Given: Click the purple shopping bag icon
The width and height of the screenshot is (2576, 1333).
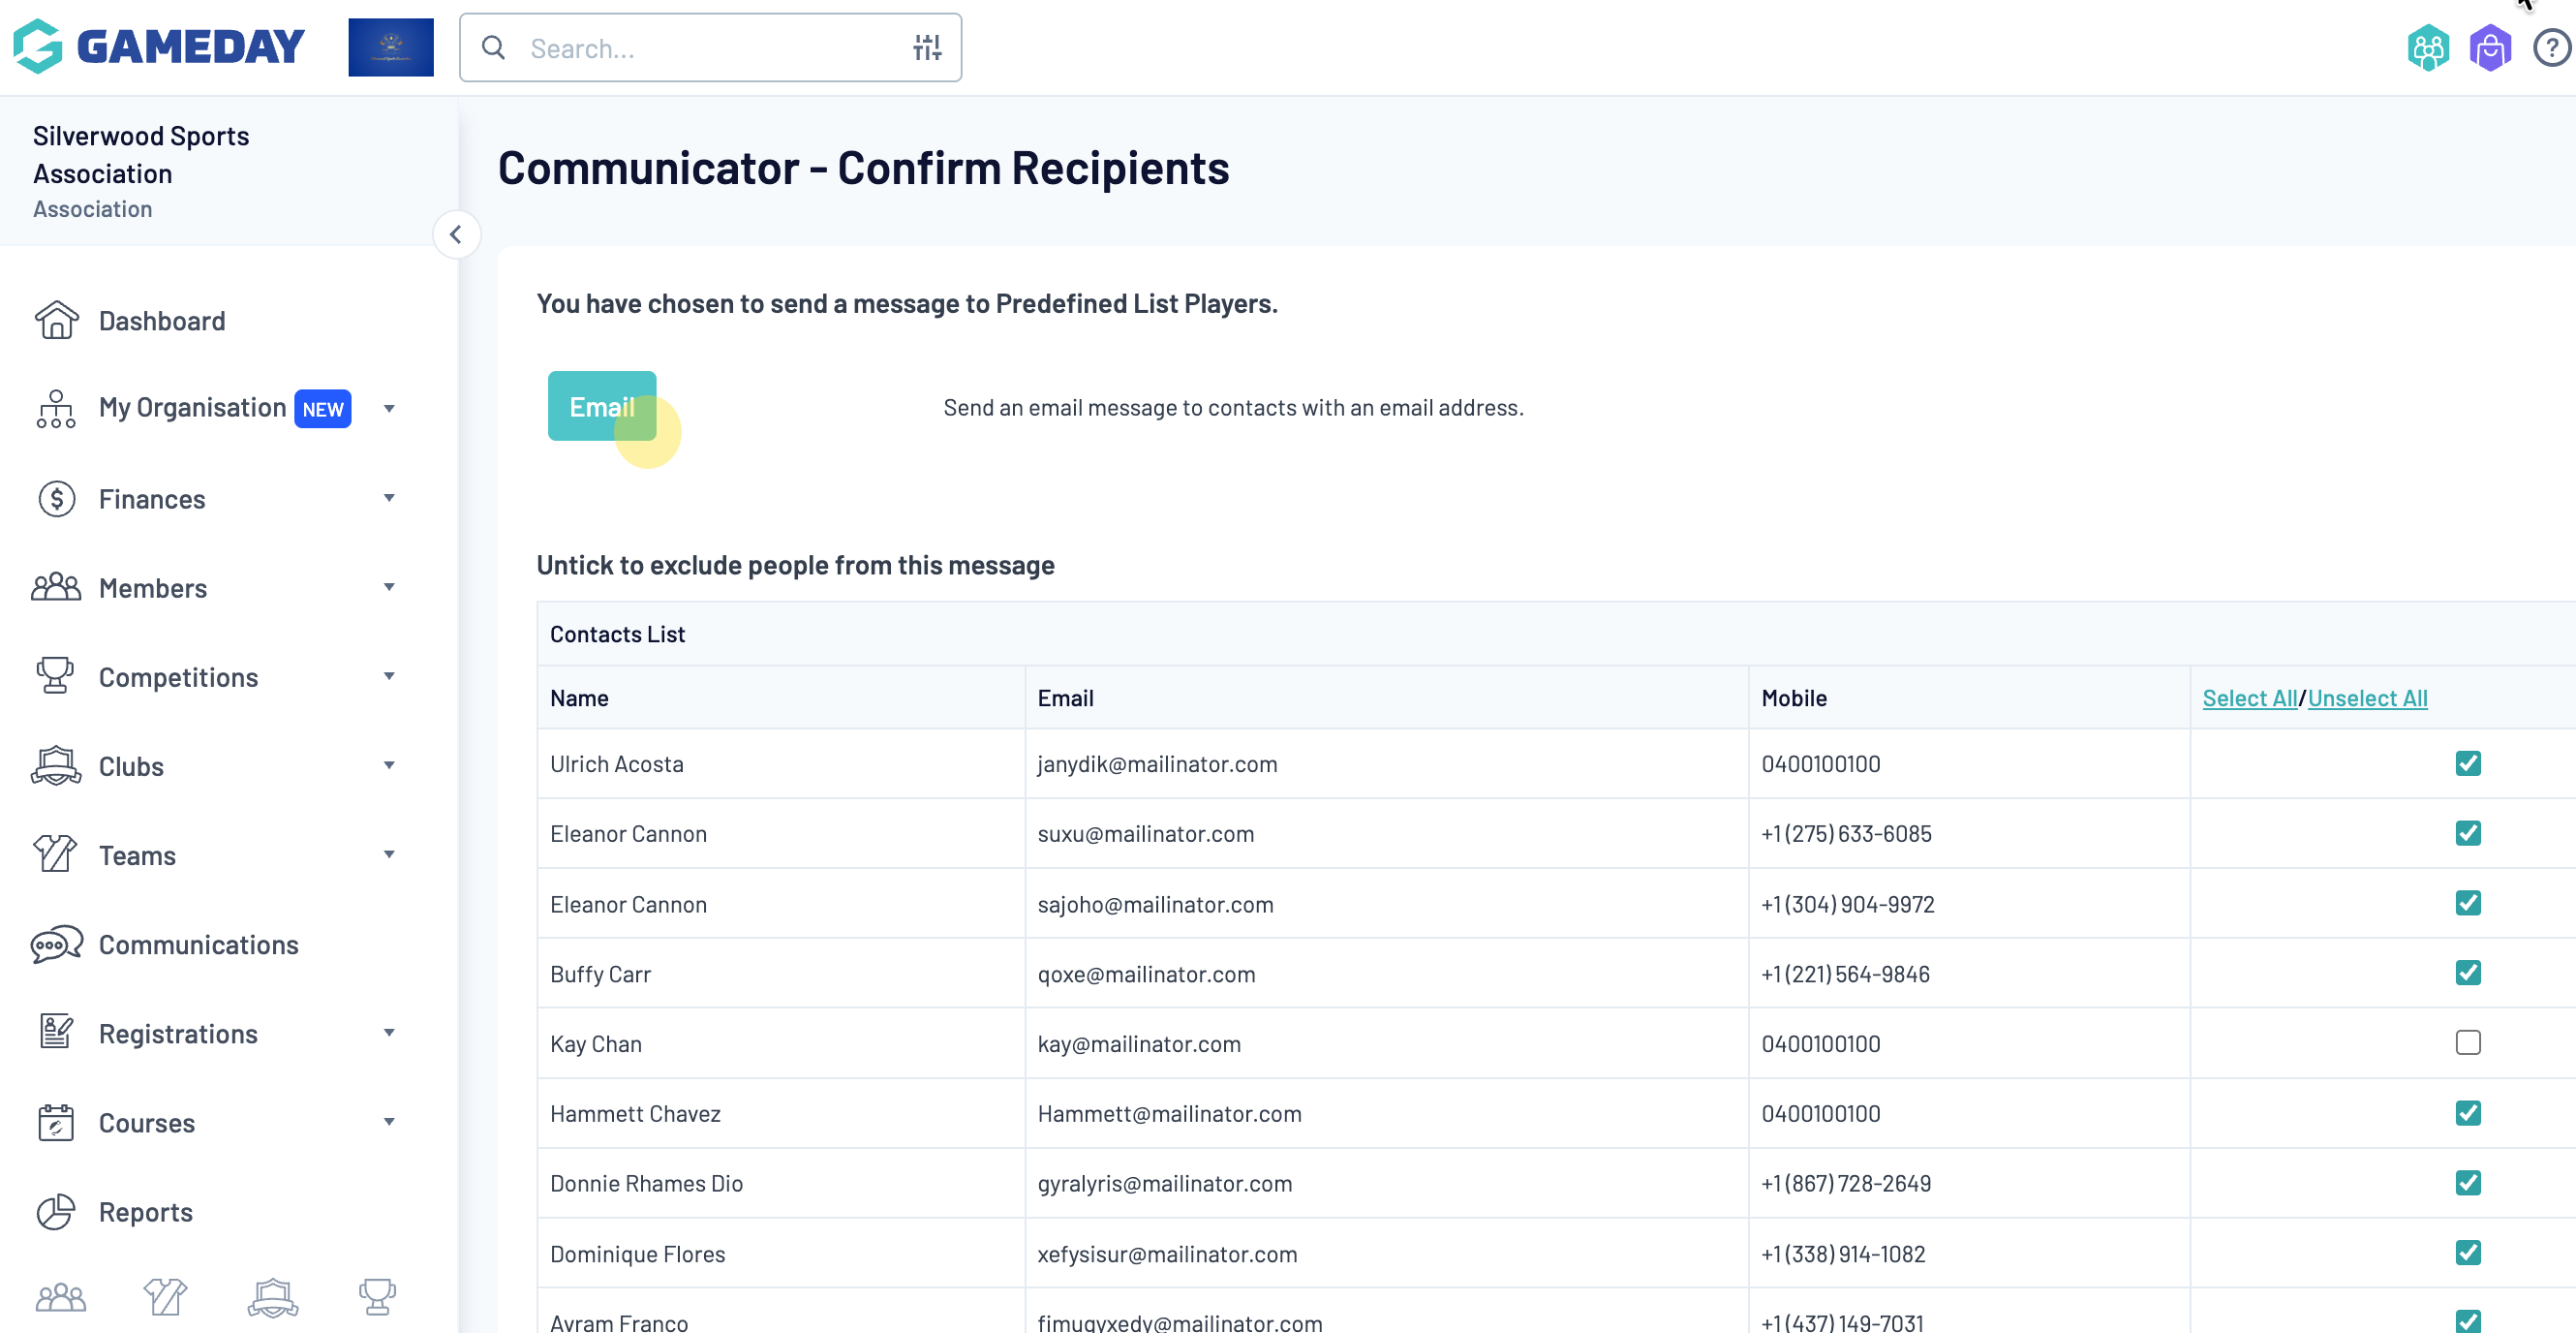Looking at the screenshot, I should pos(2489,48).
